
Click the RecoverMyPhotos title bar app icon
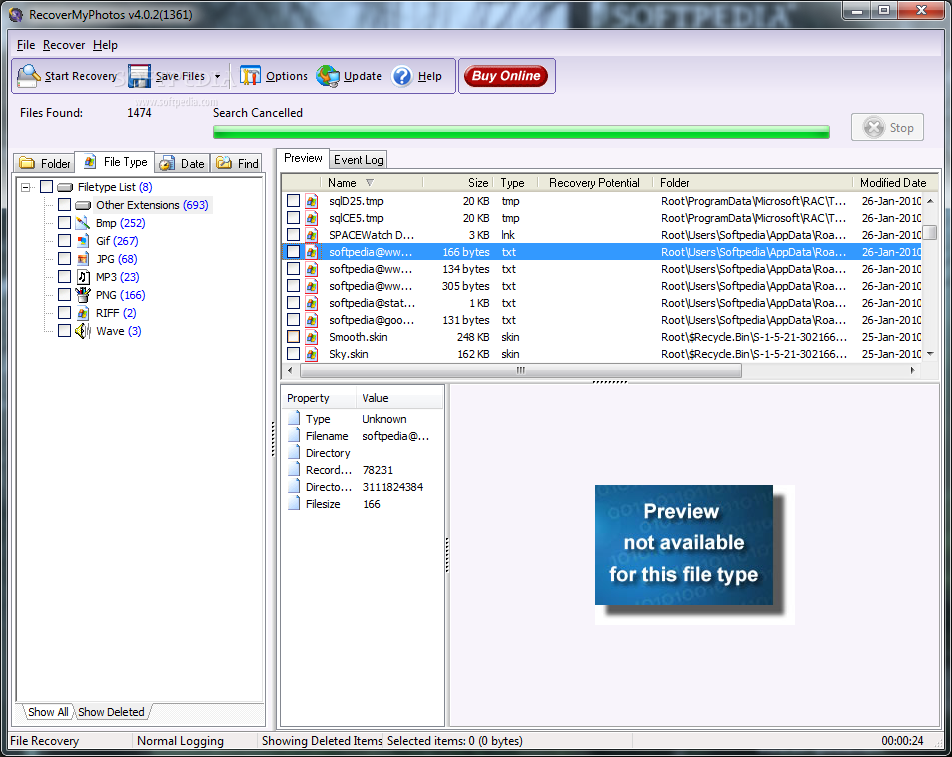pos(16,15)
